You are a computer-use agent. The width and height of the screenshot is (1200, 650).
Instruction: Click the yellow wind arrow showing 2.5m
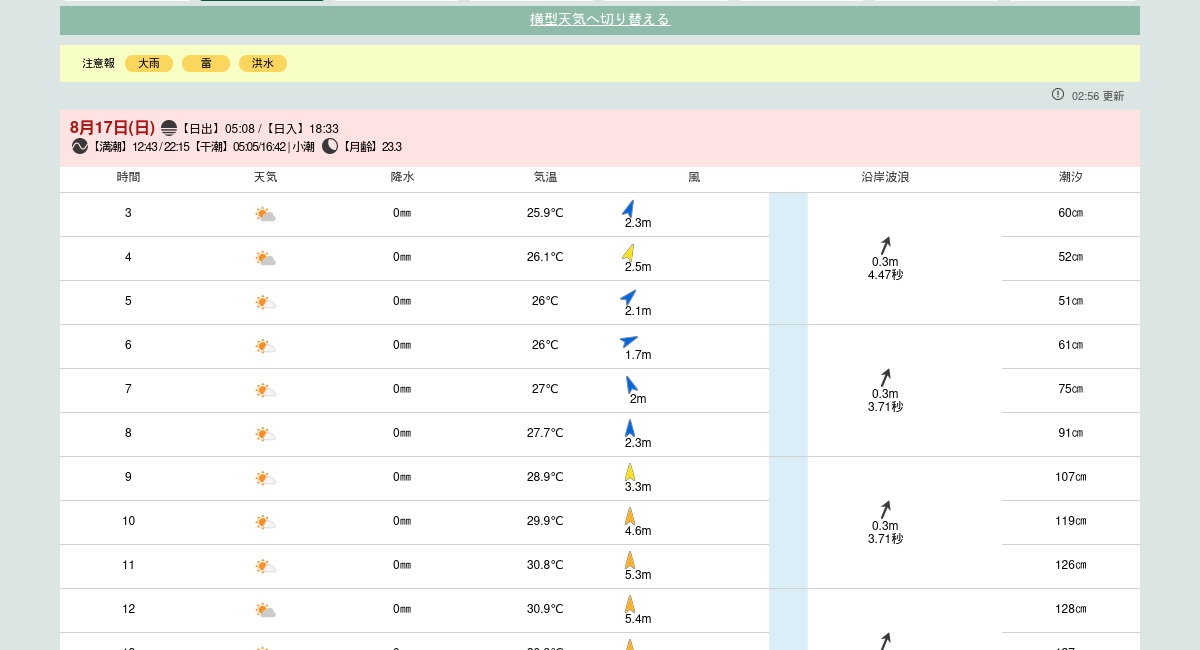[628, 252]
